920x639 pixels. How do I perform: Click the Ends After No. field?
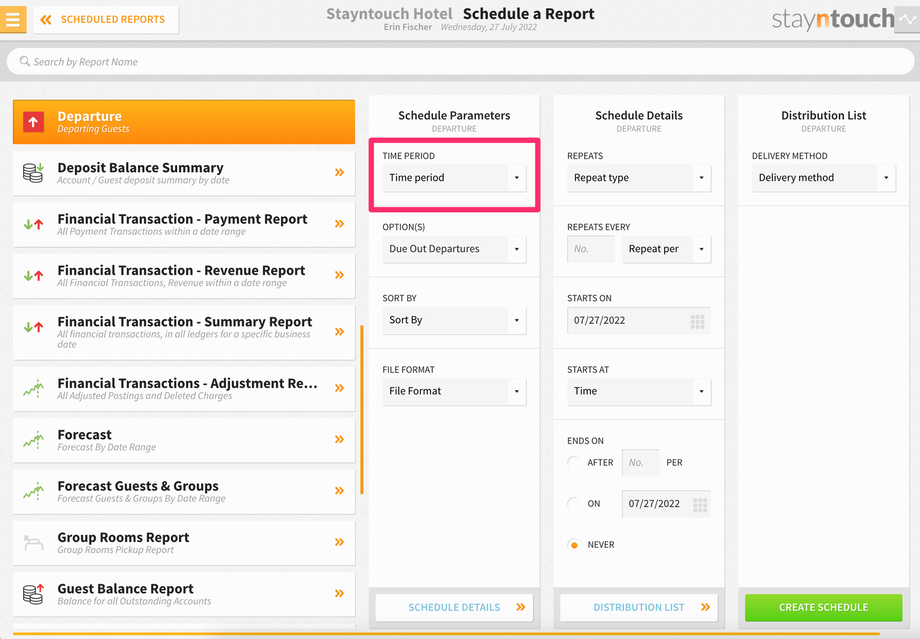click(x=641, y=462)
